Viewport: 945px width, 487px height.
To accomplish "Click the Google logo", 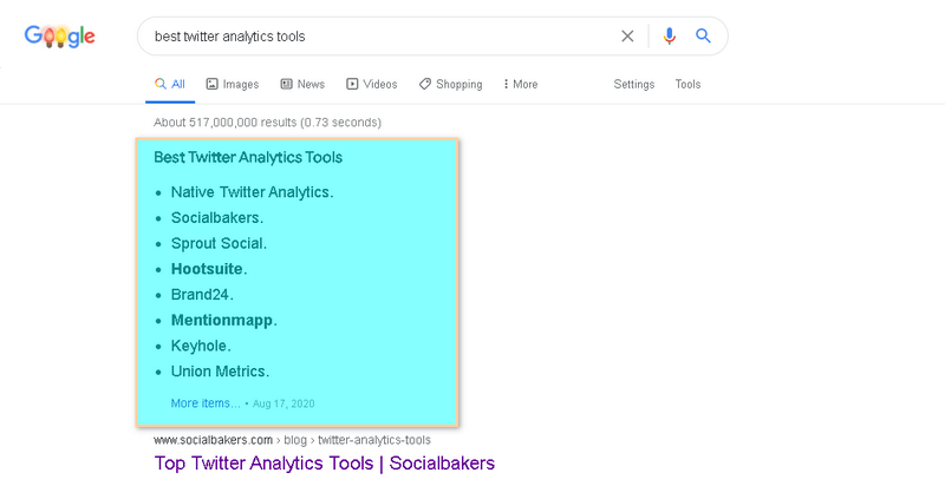I will [60, 36].
